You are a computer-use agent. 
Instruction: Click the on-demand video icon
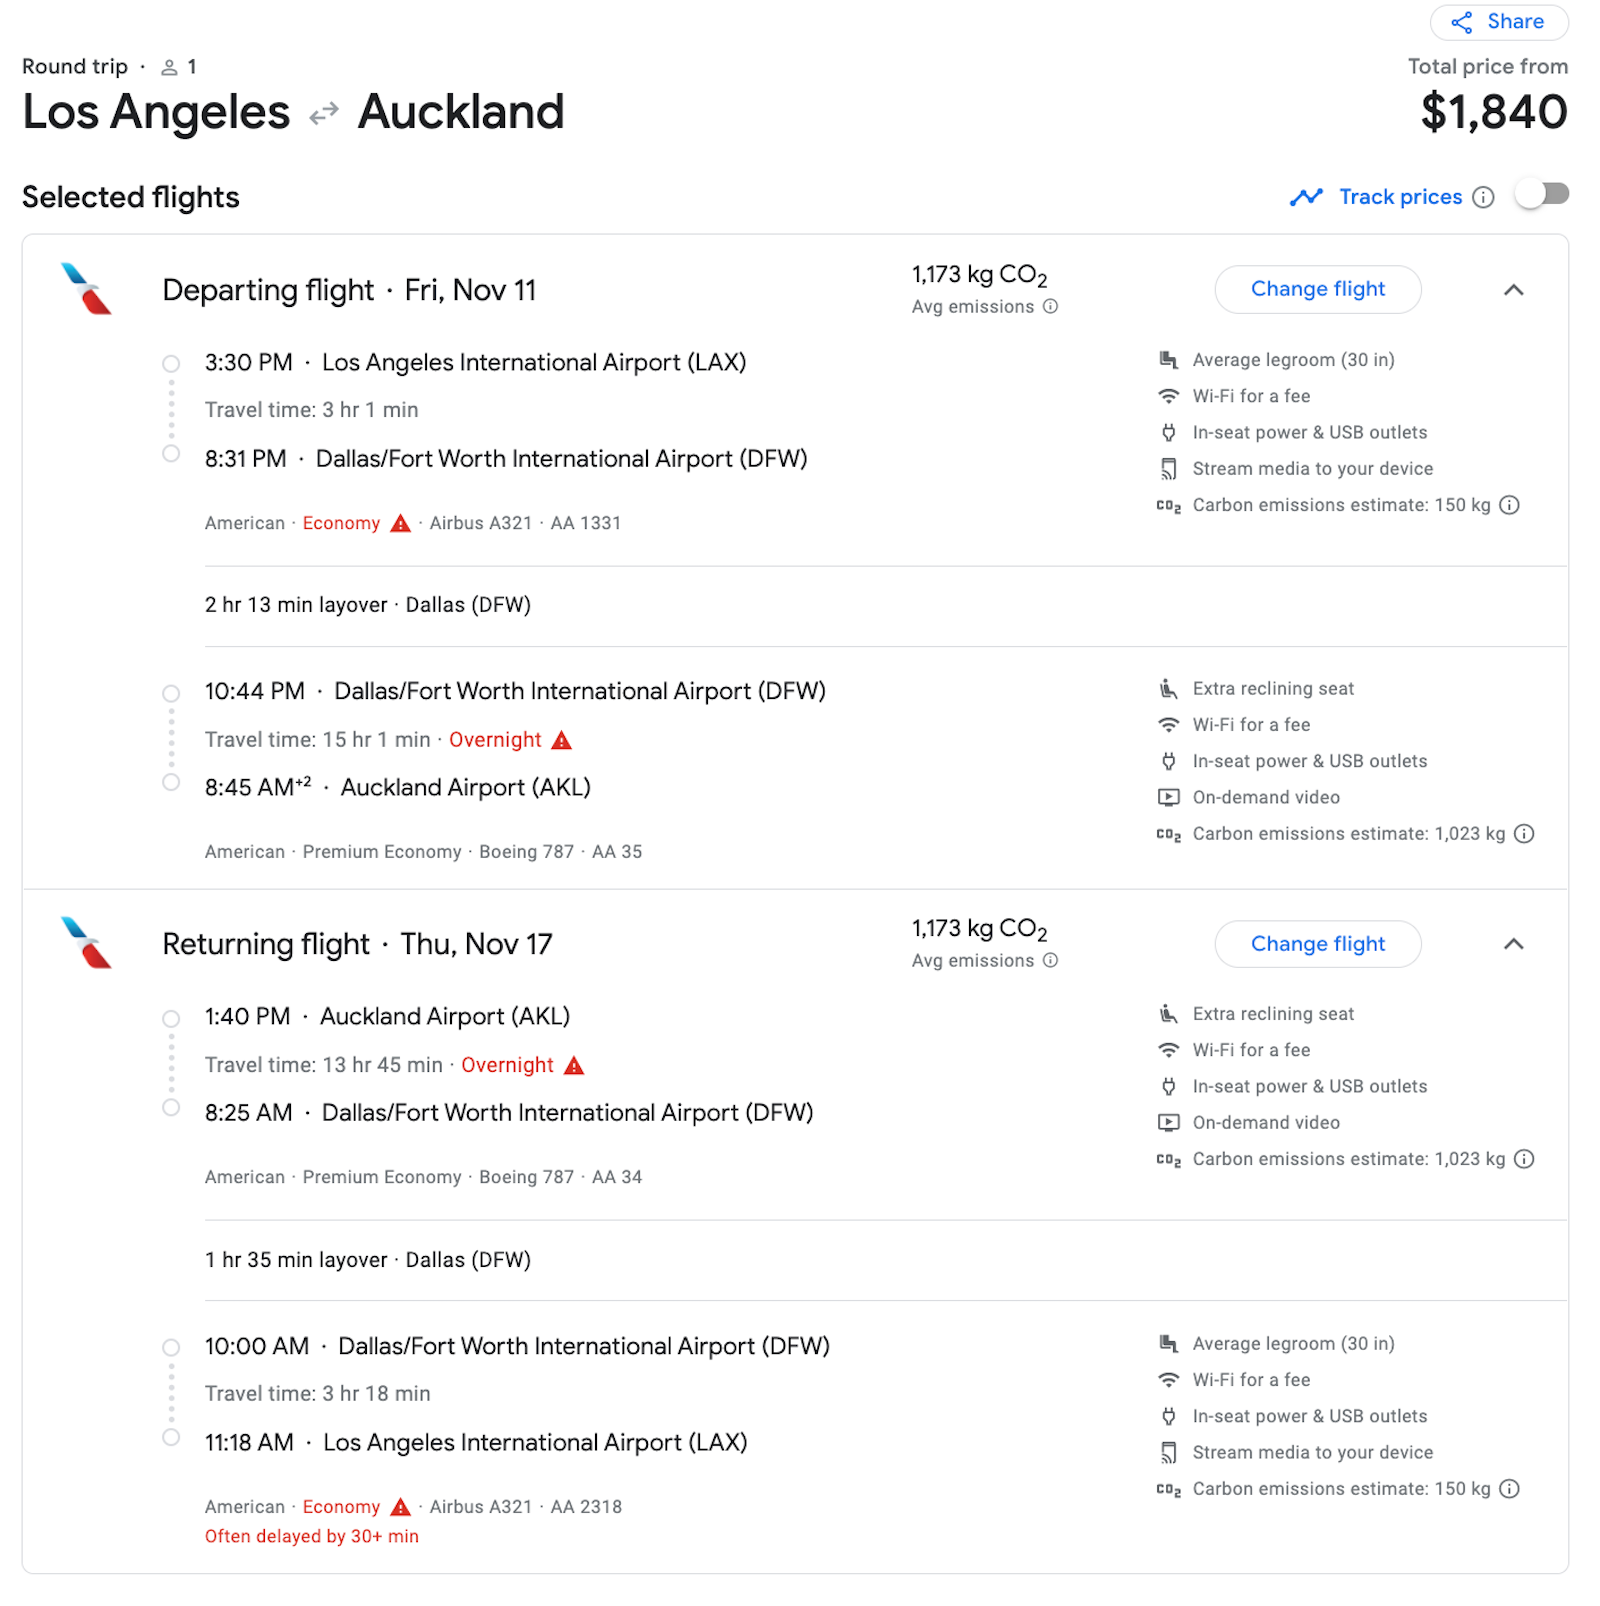[x=1167, y=797]
